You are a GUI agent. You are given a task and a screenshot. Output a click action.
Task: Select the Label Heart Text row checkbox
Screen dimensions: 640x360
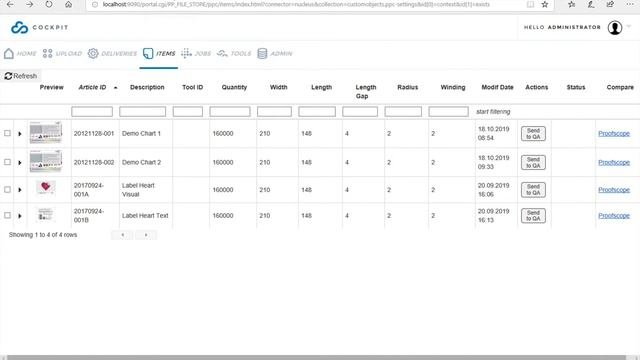point(7,215)
